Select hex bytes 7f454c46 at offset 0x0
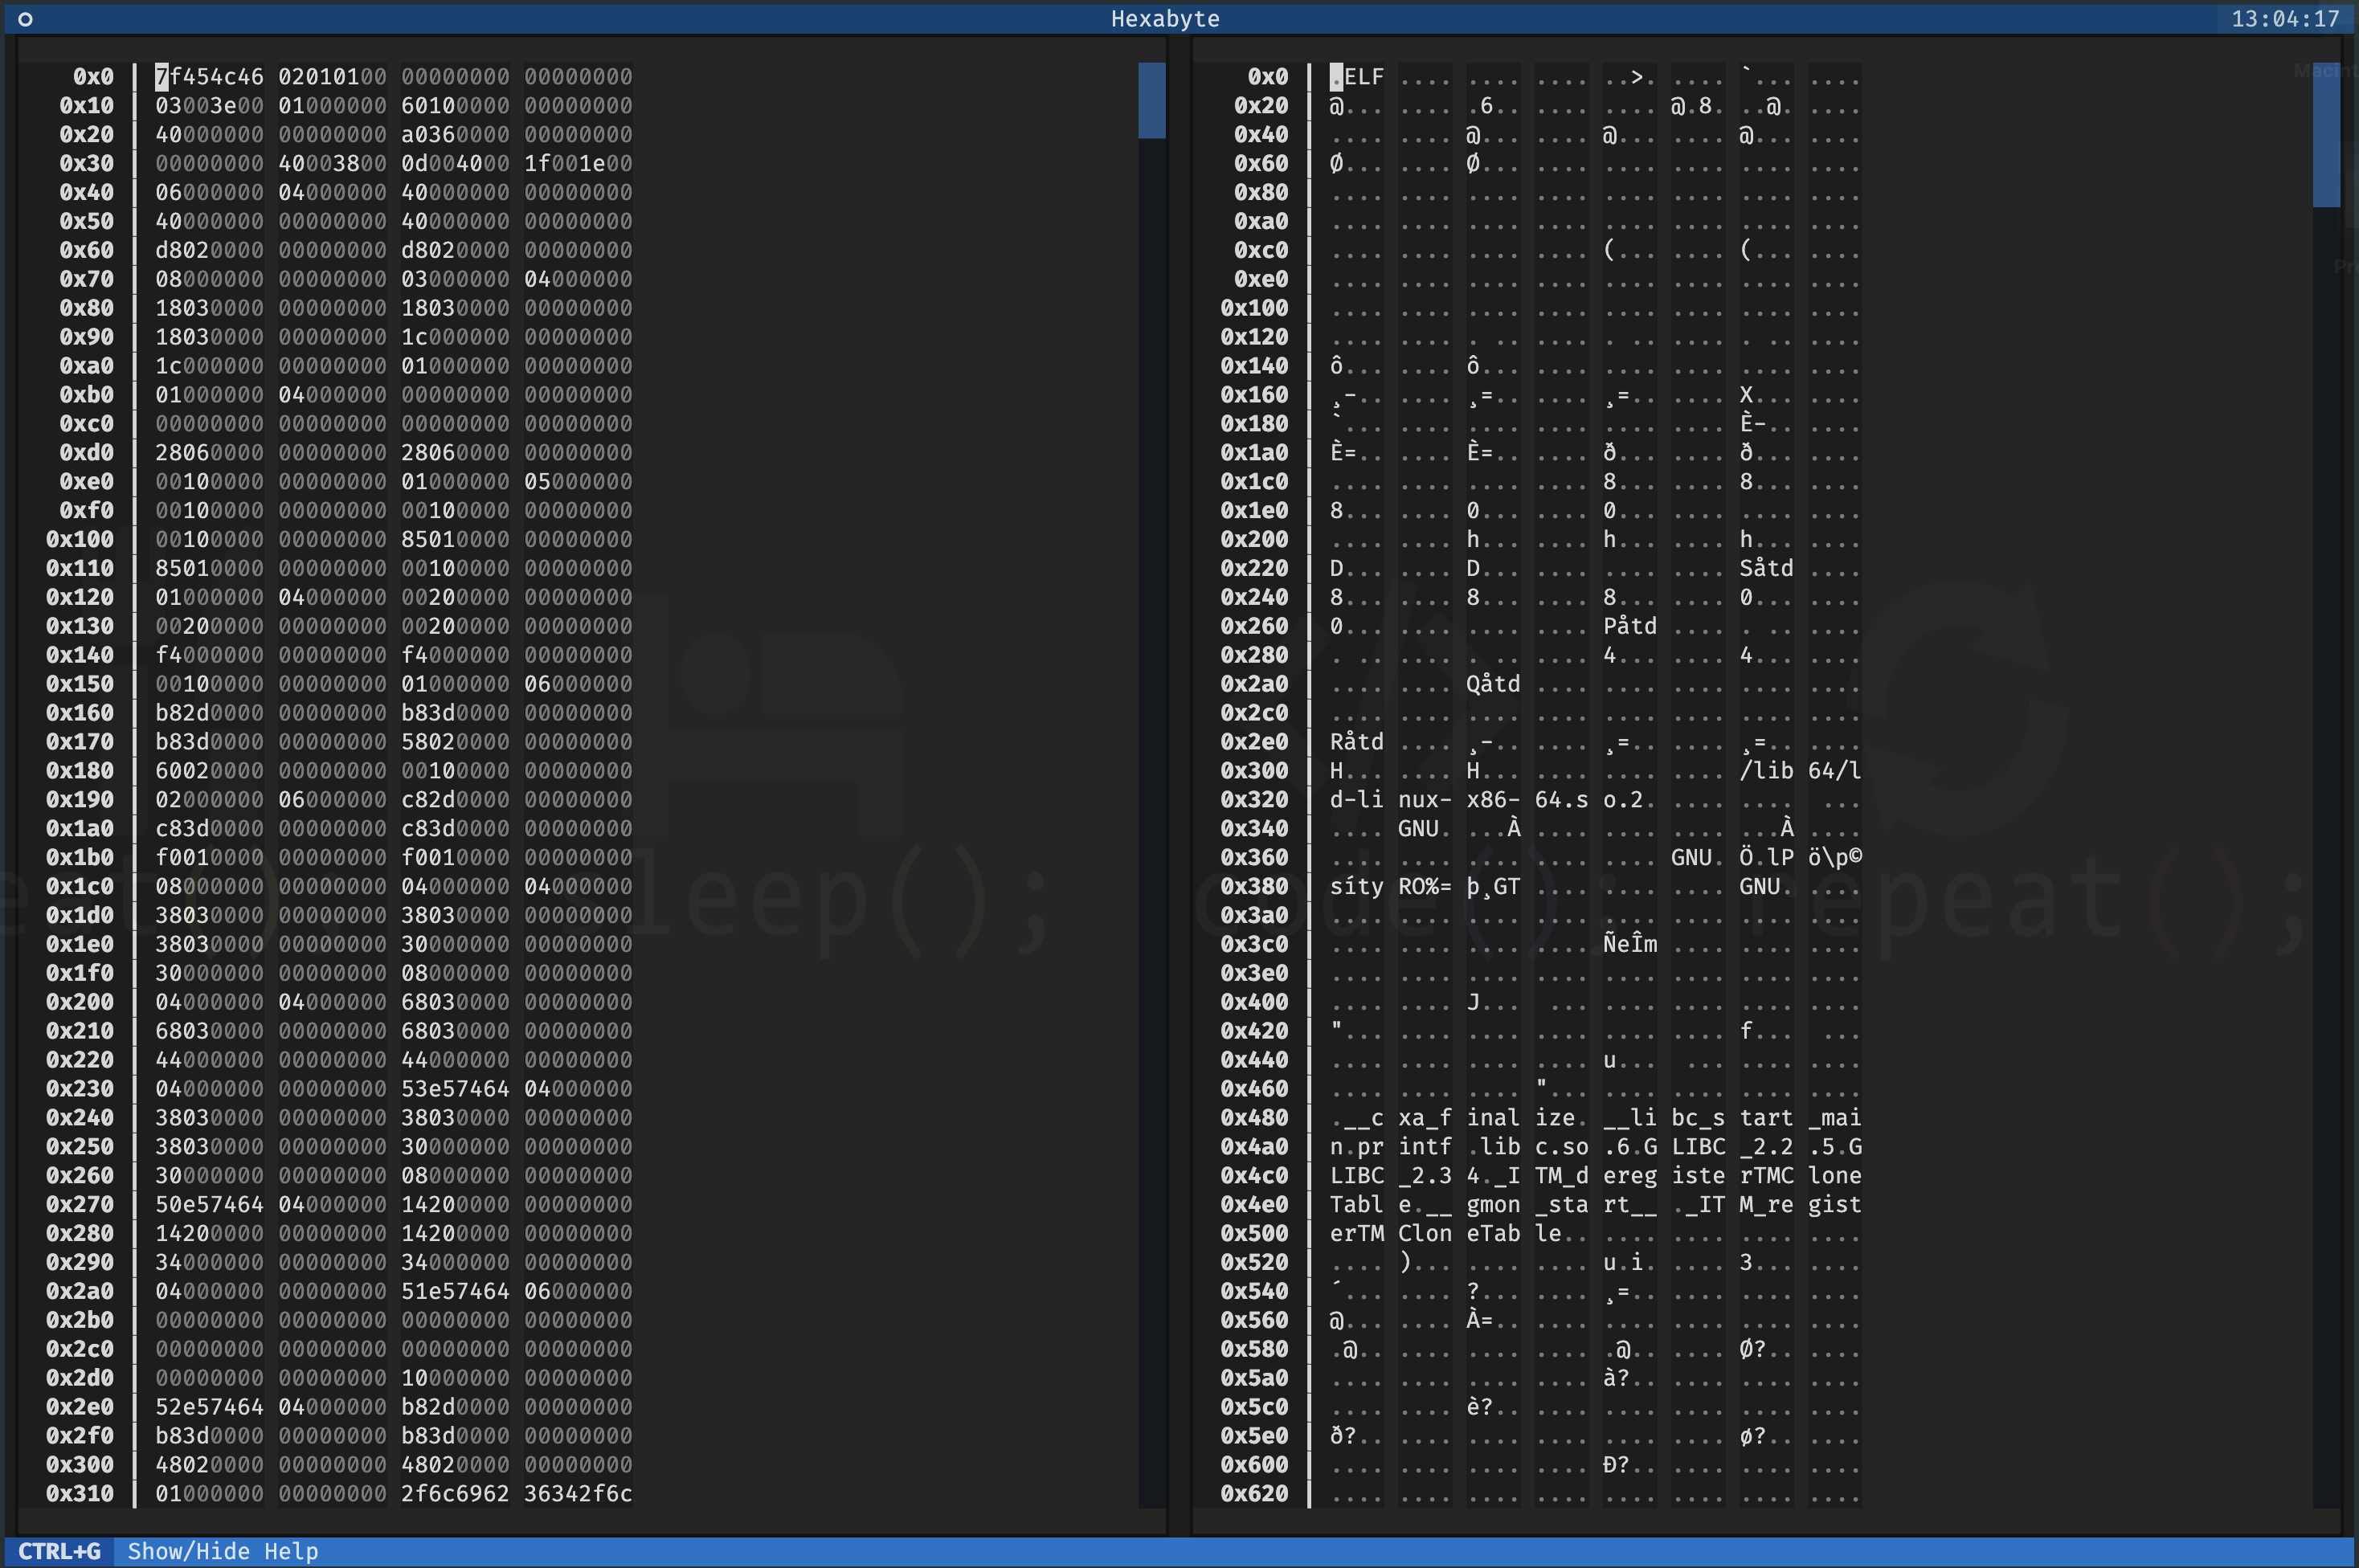Screen dimensions: 2359x1568 click(x=210, y=77)
